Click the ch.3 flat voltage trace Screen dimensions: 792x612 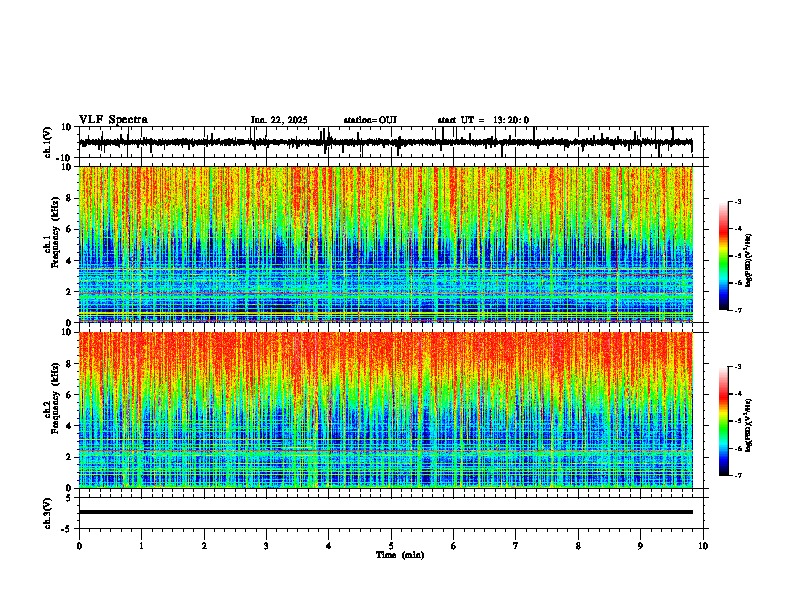386,512
